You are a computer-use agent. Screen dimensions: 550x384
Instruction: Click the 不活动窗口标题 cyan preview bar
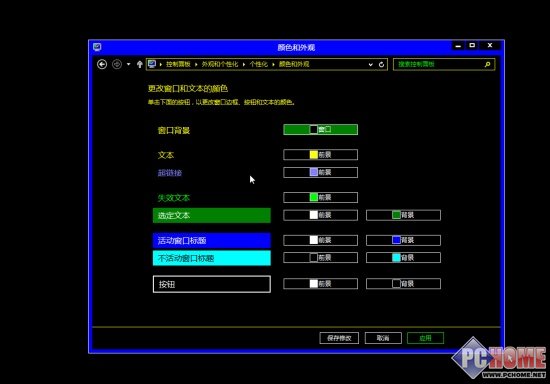point(212,258)
